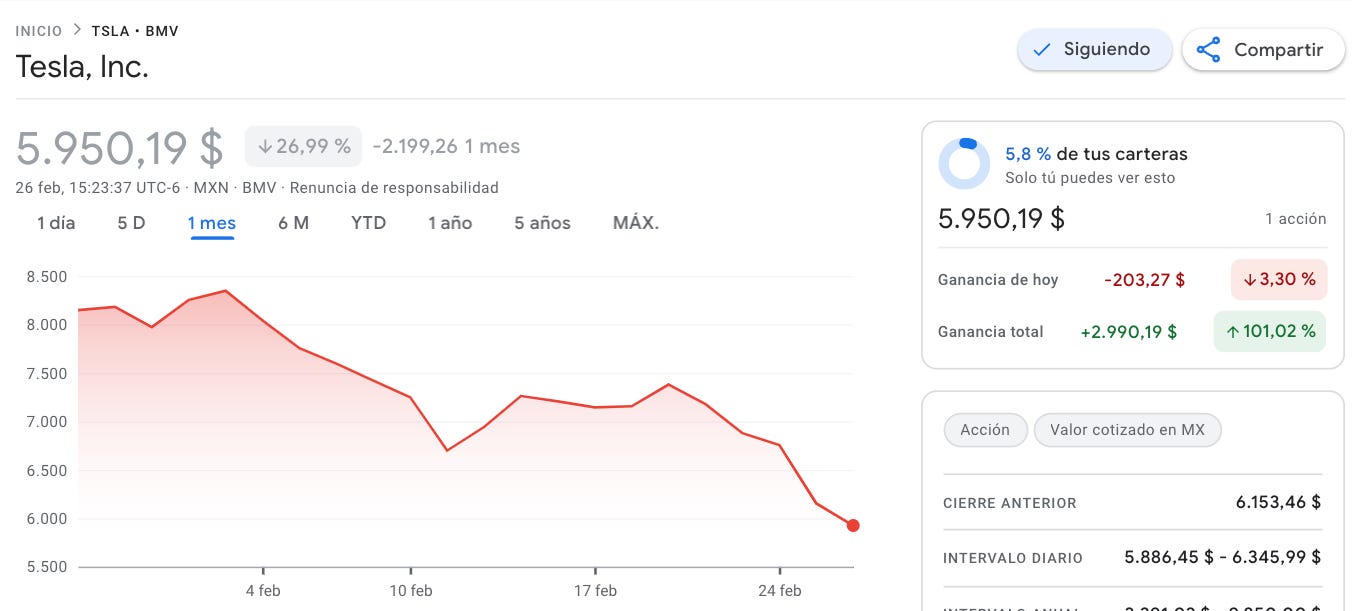Click the Tesla, Inc. title
The width and height of the screenshot is (1352, 611).
coord(82,67)
